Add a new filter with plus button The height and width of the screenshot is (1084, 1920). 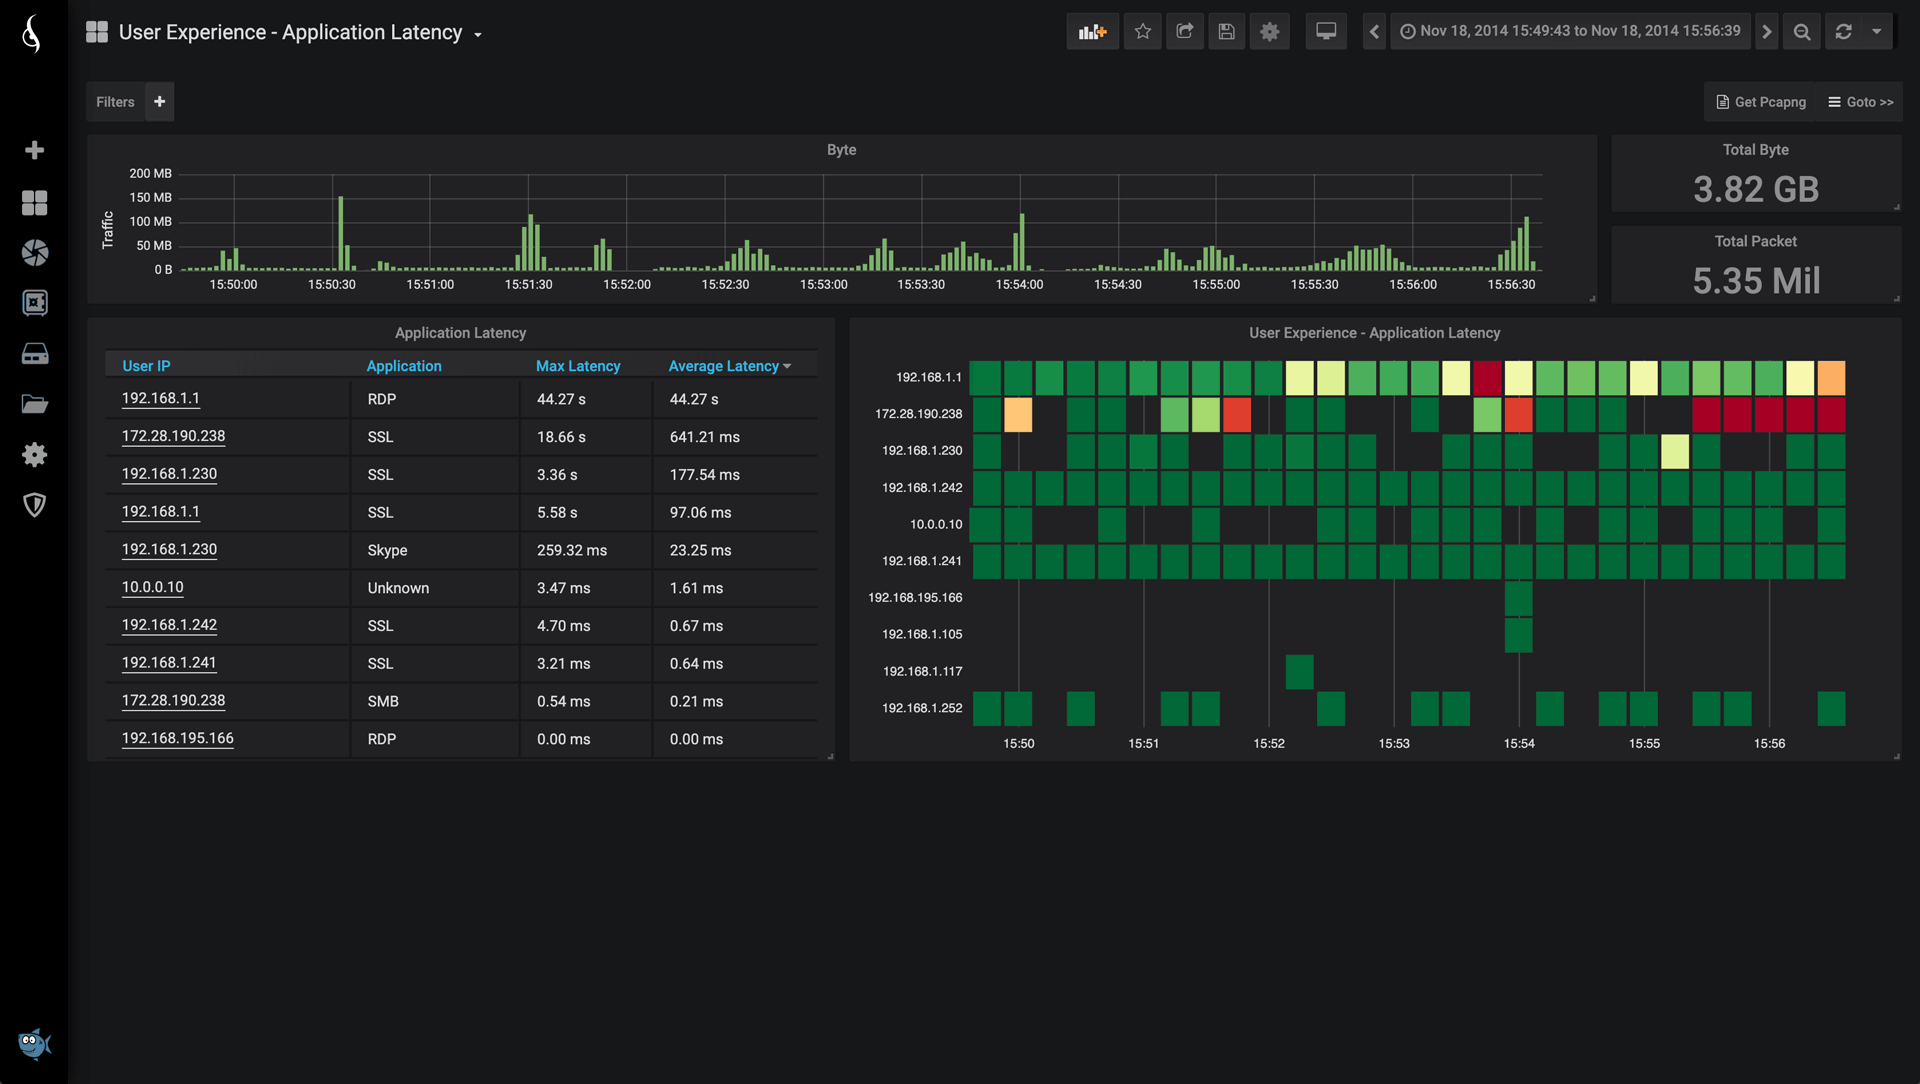[159, 102]
